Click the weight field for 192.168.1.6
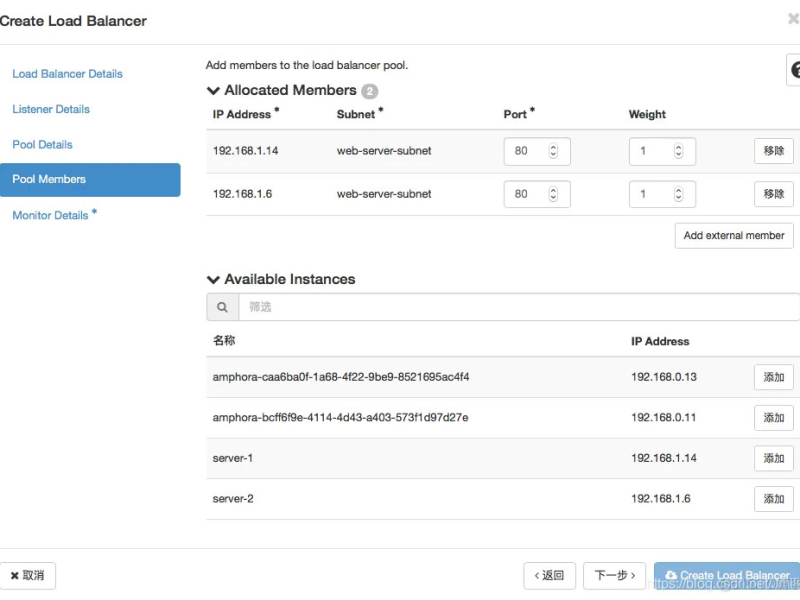 [662, 194]
